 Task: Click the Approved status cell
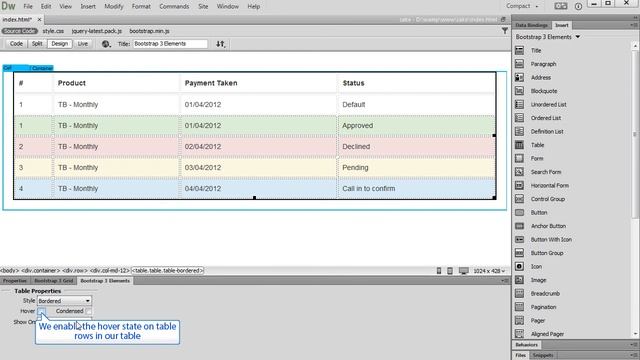pyautogui.click(x=416, y=126)
